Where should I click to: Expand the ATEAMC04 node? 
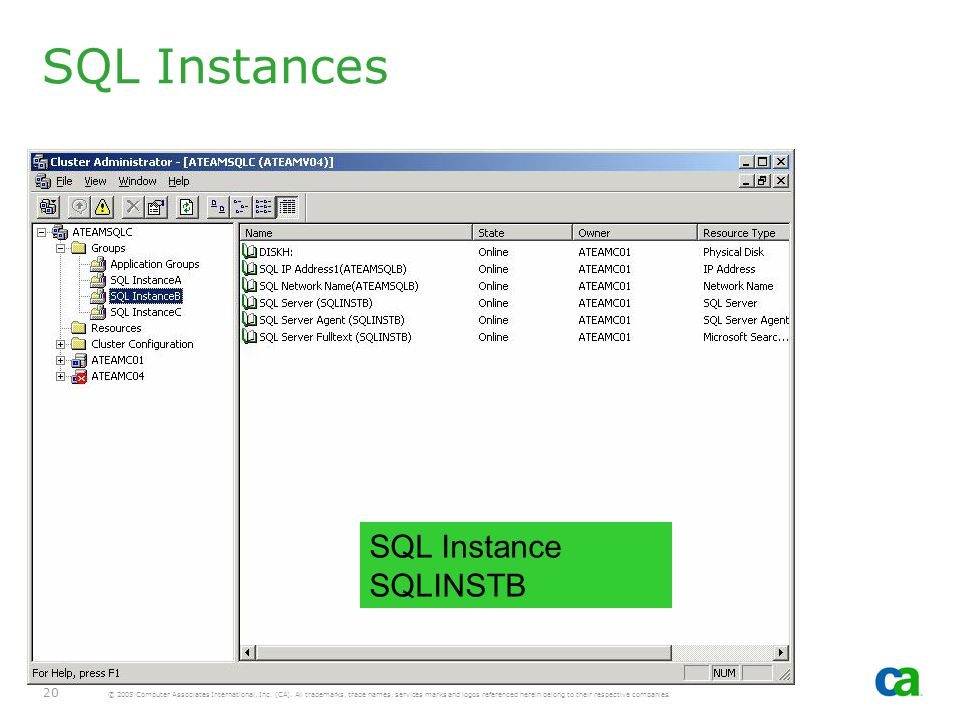[x=60, y=377]
